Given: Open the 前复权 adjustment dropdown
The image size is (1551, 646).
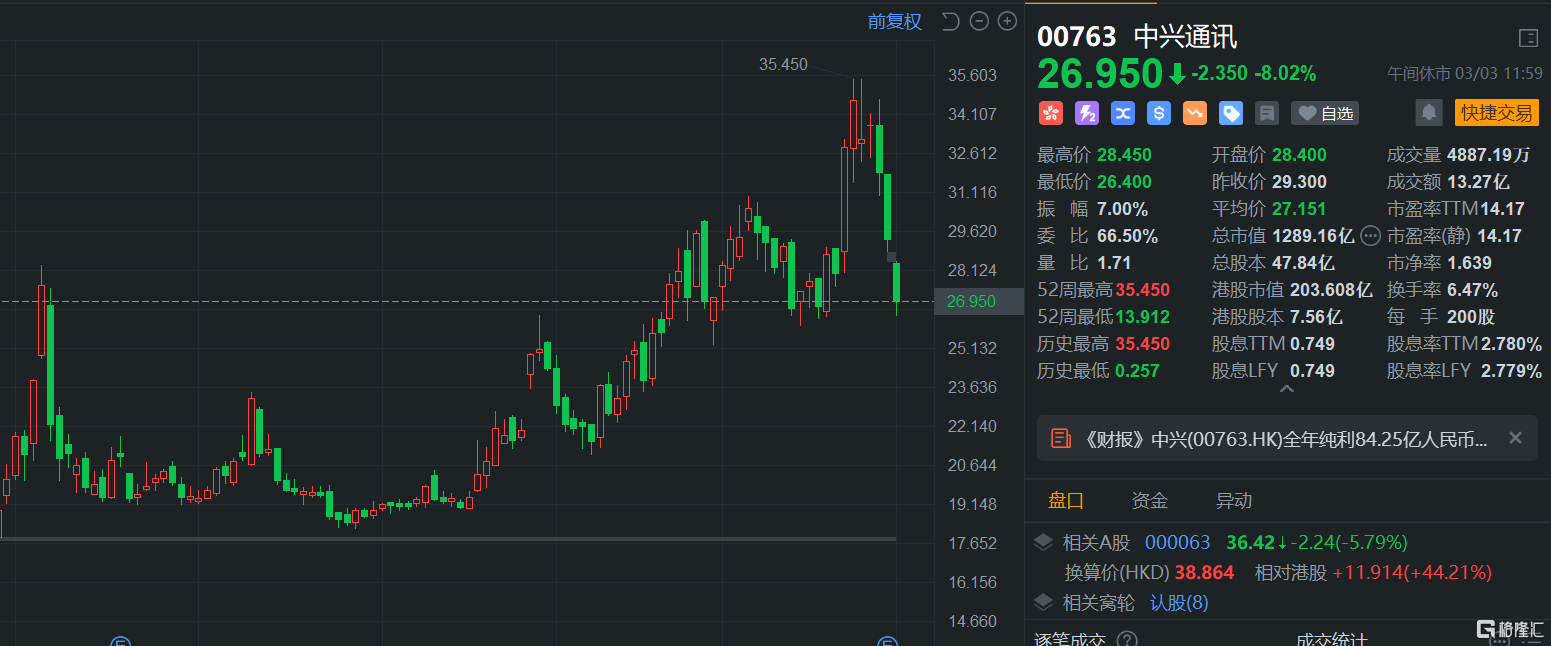Looking at the screenshot, I should click(x=895, y=21).
